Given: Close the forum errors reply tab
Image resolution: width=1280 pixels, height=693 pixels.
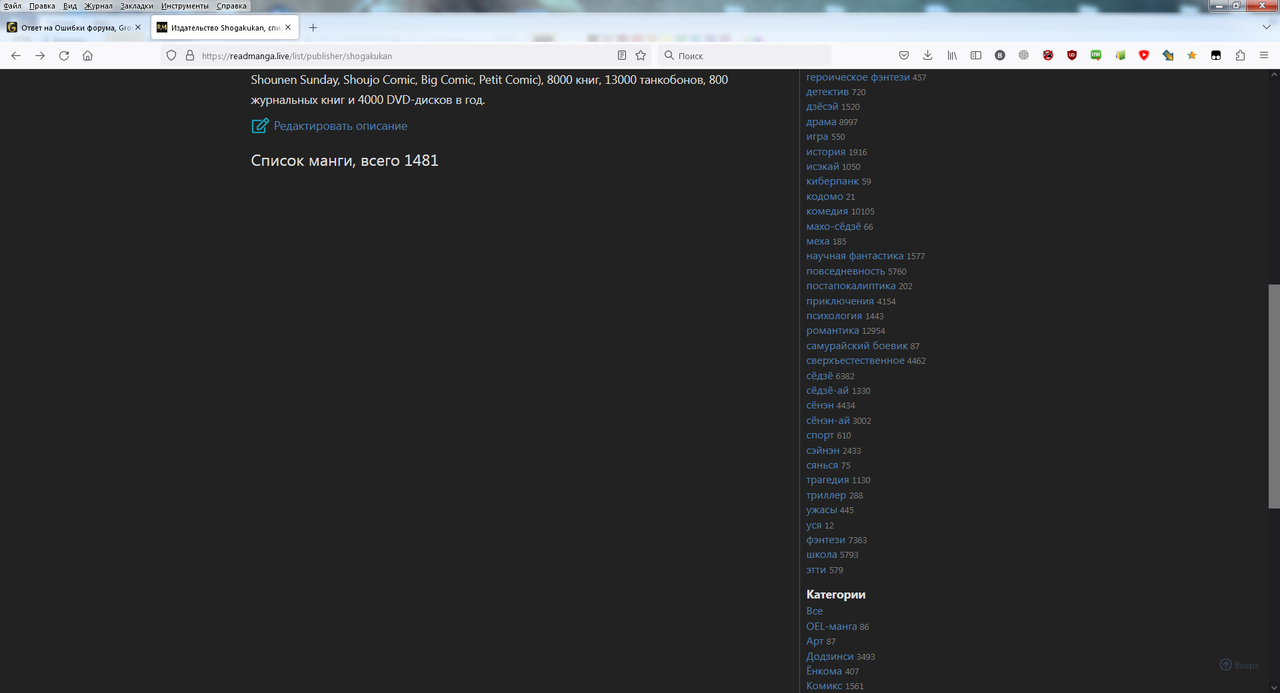Looking at the screenshot, I should click(138, 27).
